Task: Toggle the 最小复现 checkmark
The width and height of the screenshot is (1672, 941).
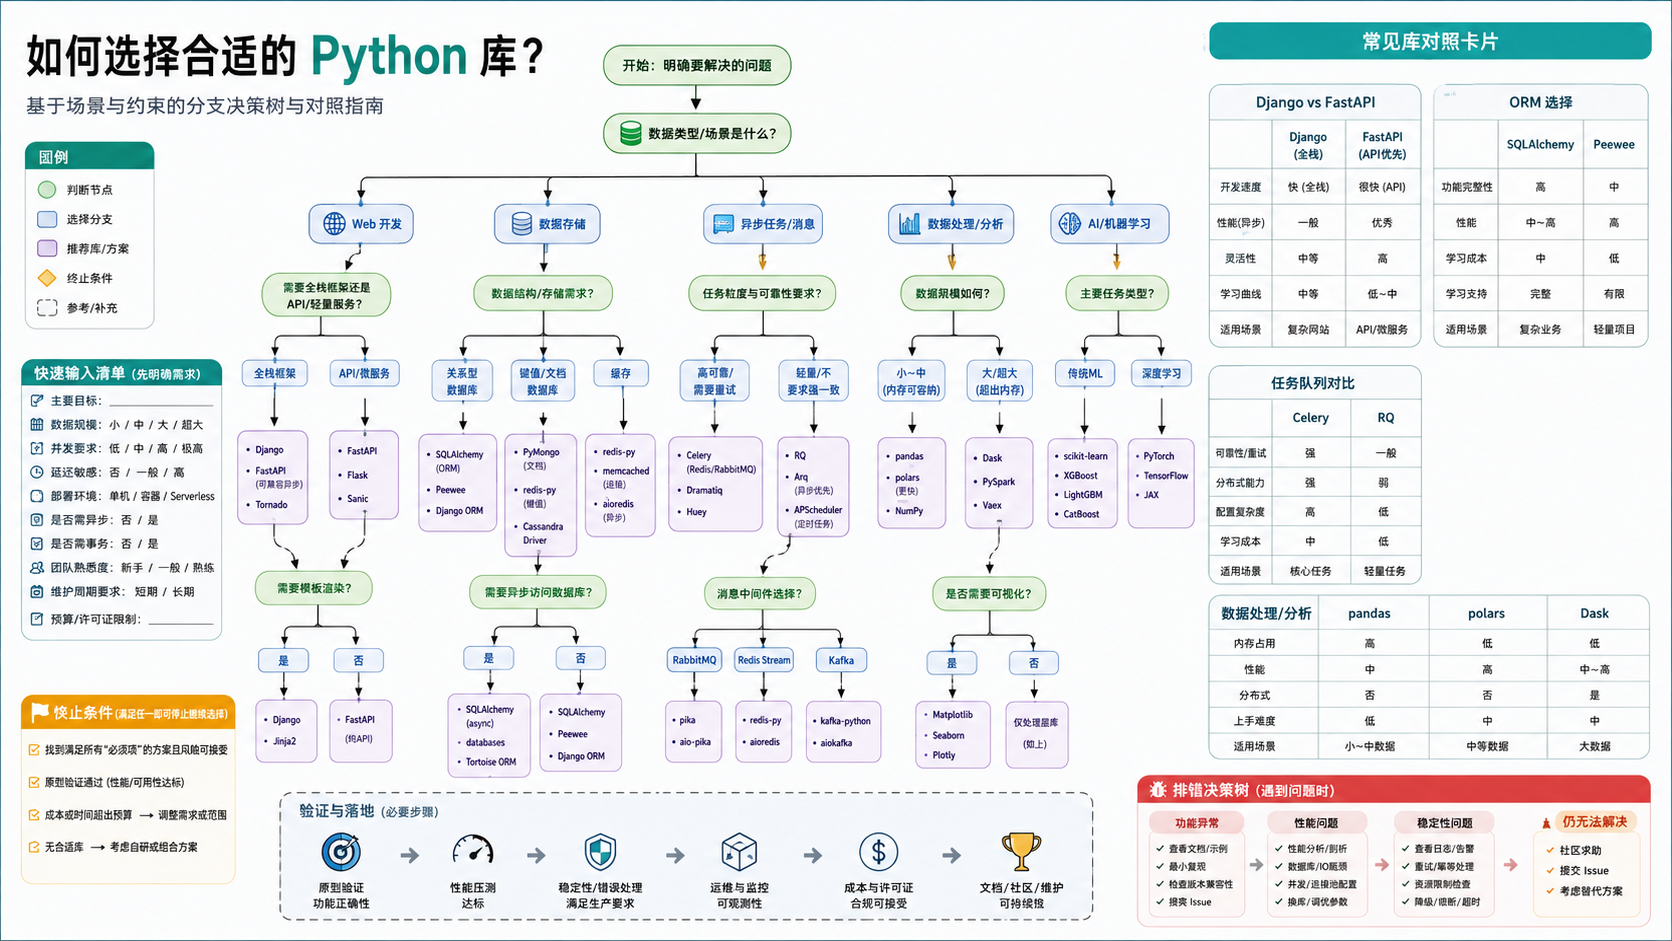Action: (1160, 866)
